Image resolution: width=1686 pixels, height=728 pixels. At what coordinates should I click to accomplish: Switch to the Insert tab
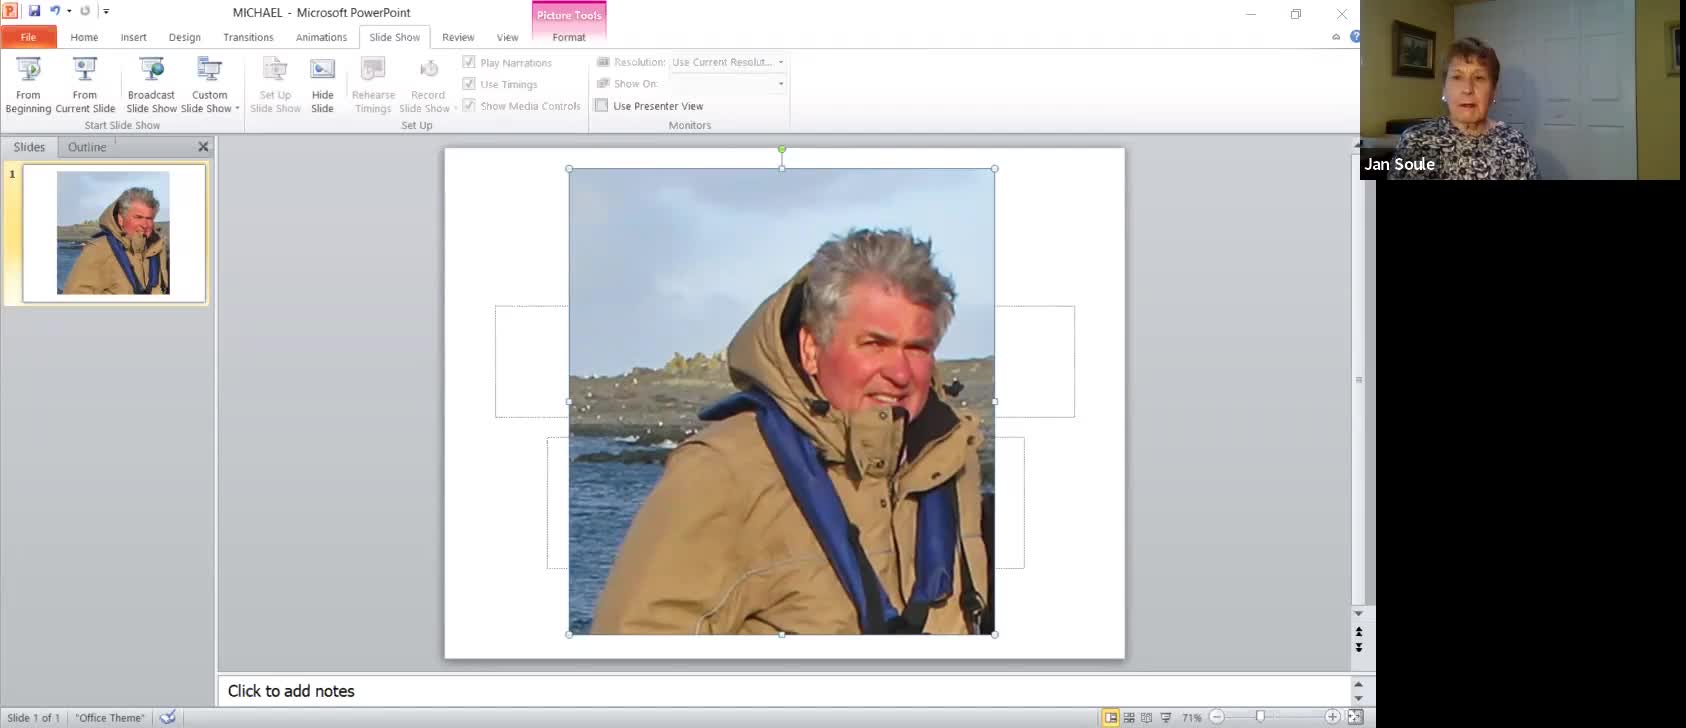point(133,37)
